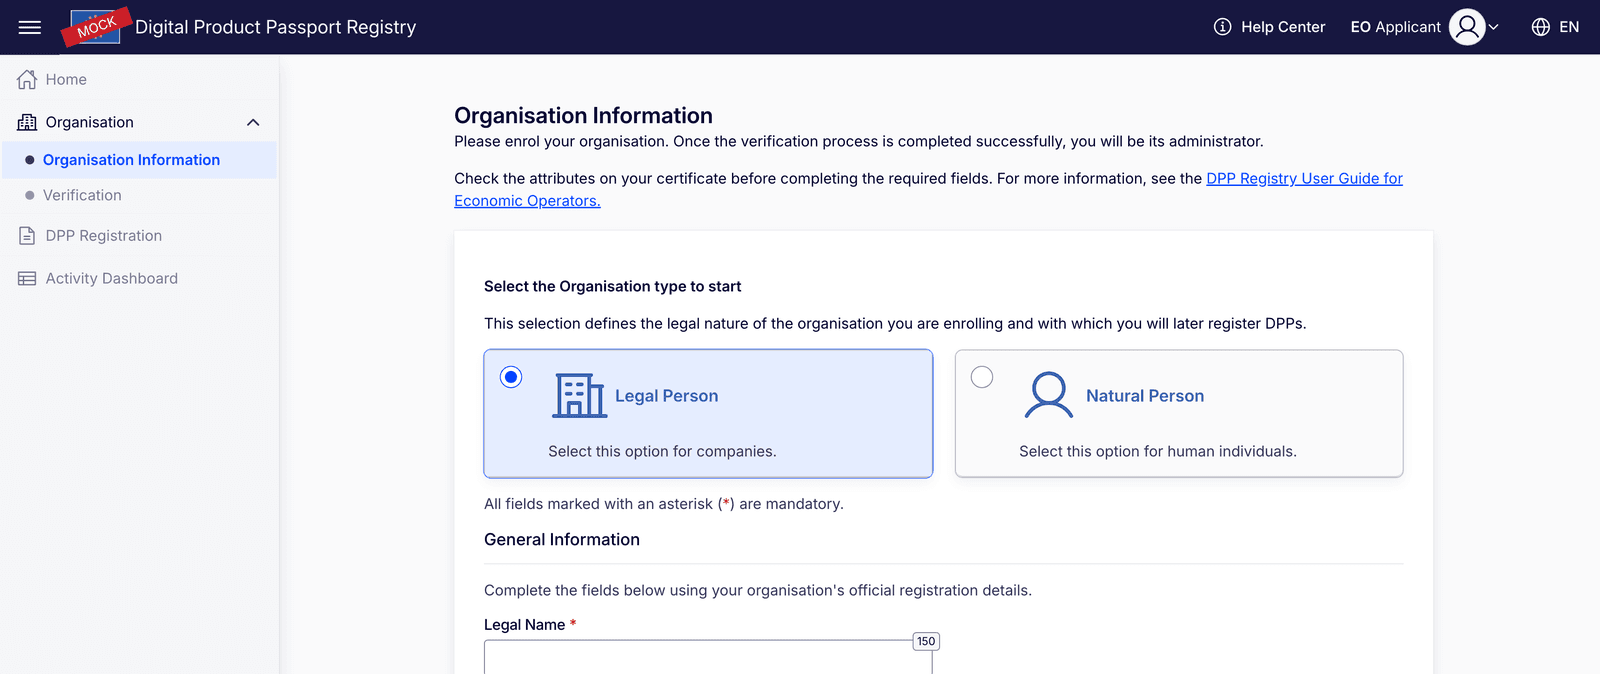Click 'Select this option for companies.' text

click(662, 452)
